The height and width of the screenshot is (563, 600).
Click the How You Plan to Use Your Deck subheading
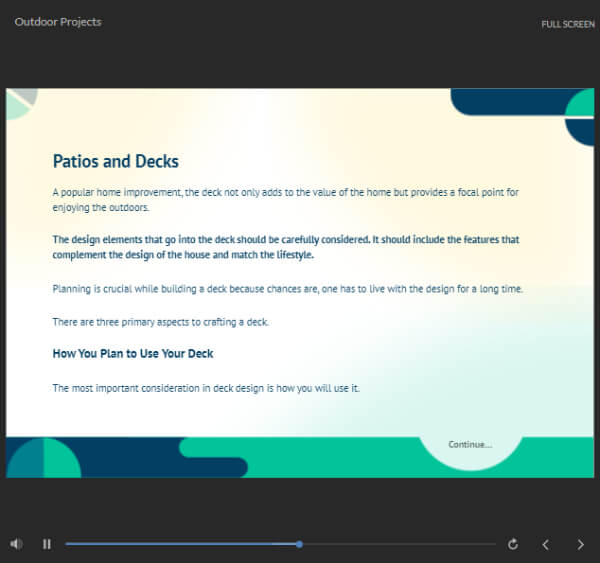132,353
